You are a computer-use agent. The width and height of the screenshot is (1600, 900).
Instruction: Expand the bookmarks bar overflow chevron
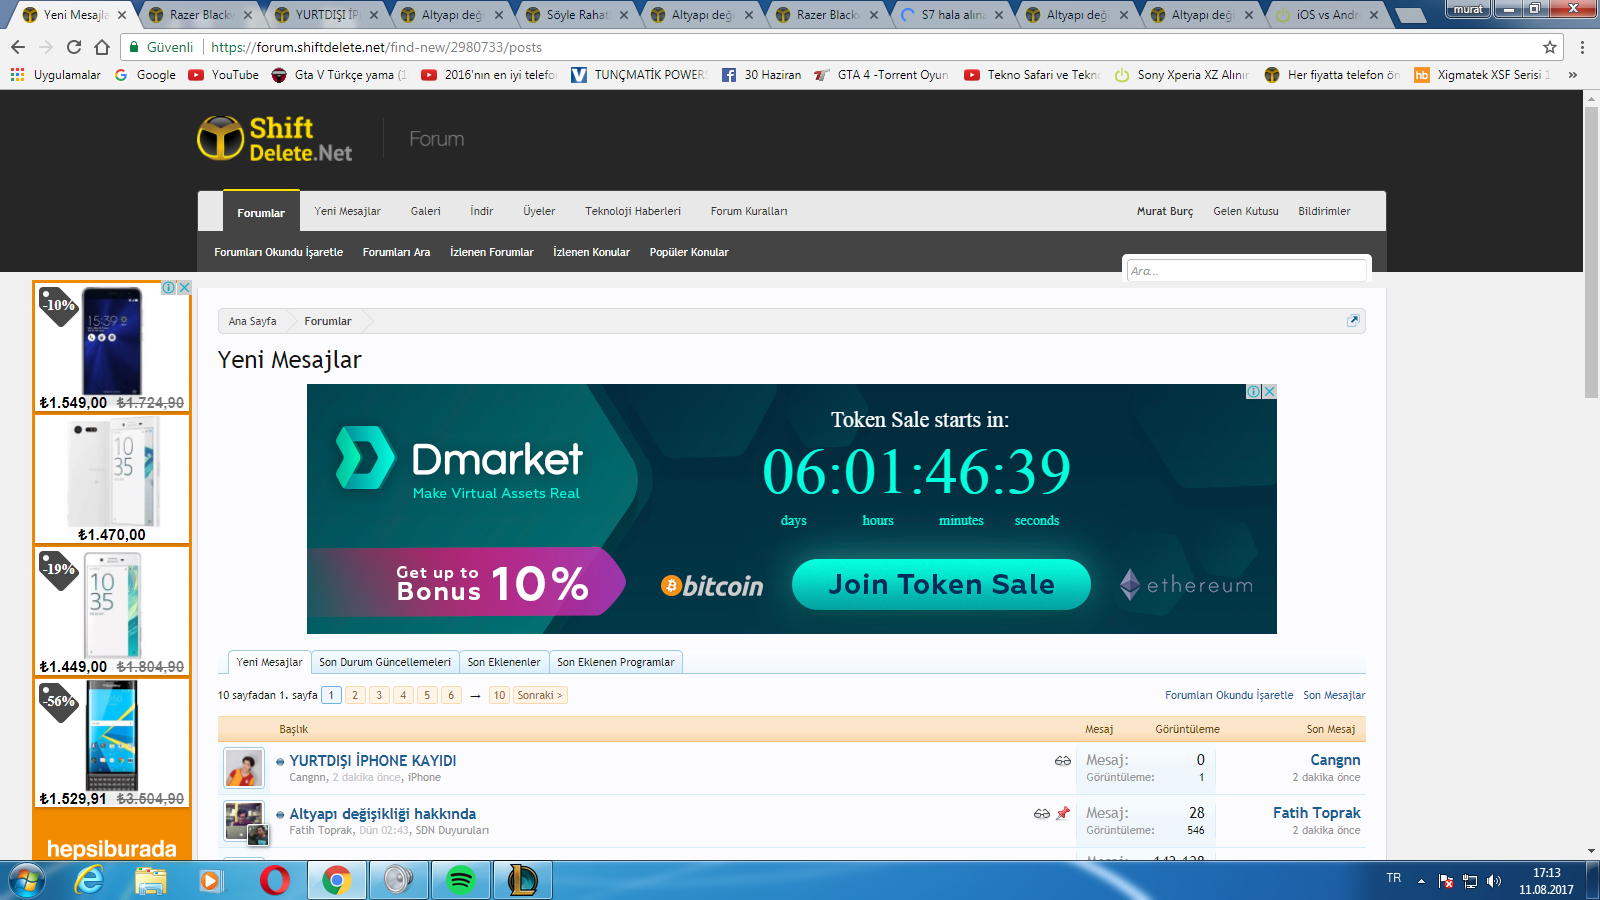[1573, 75]
